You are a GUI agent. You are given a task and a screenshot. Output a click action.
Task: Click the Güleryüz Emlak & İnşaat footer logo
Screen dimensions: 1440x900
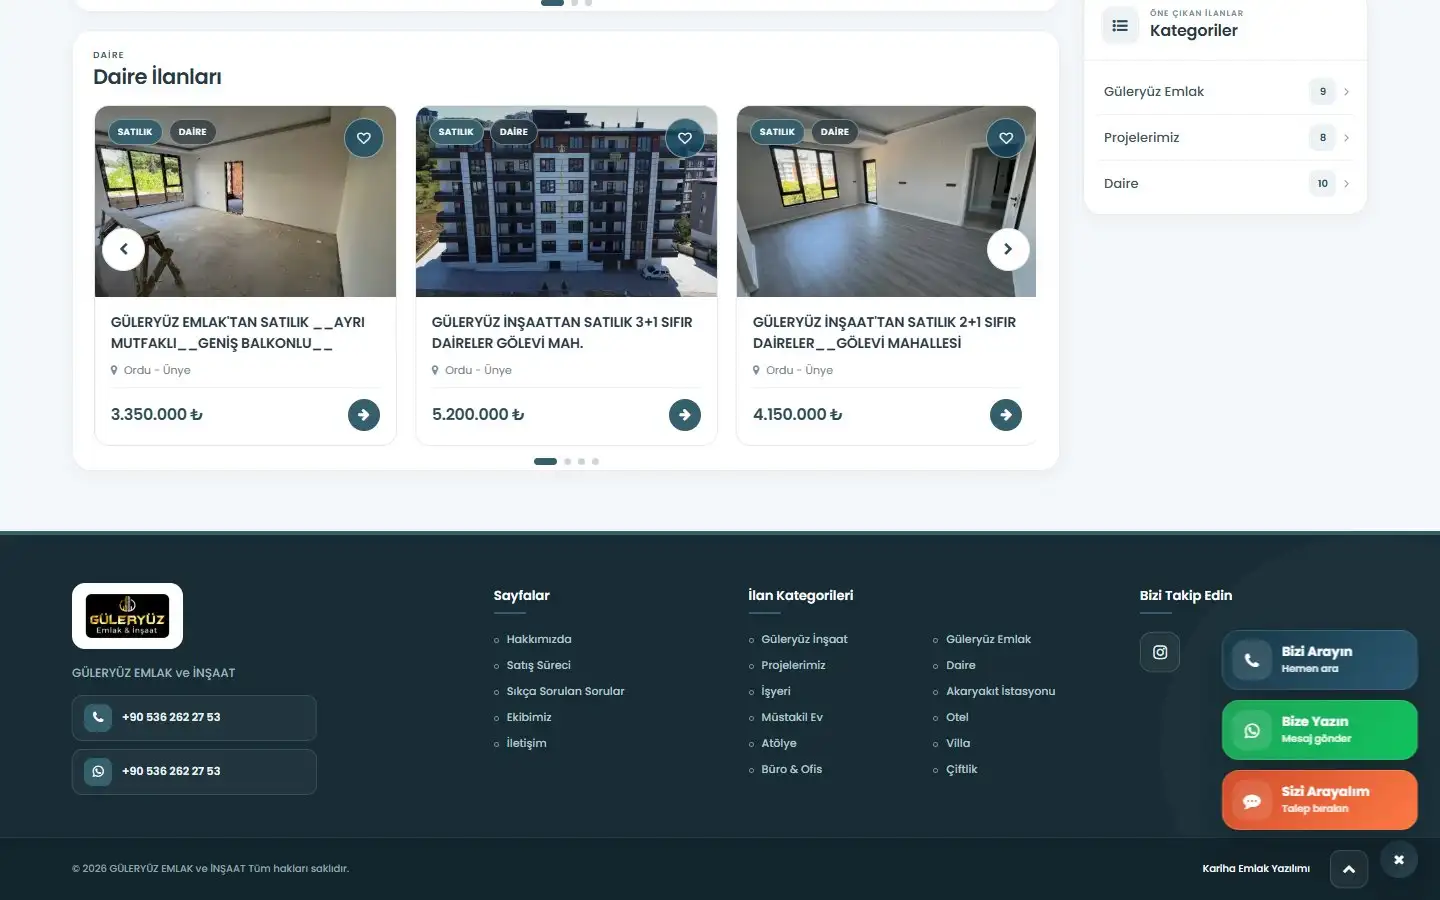[x=127, y=616]
